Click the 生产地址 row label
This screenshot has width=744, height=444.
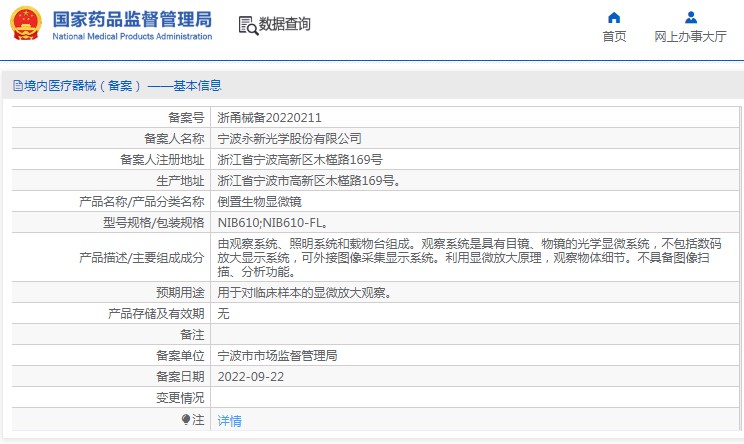tap(180, 181)
